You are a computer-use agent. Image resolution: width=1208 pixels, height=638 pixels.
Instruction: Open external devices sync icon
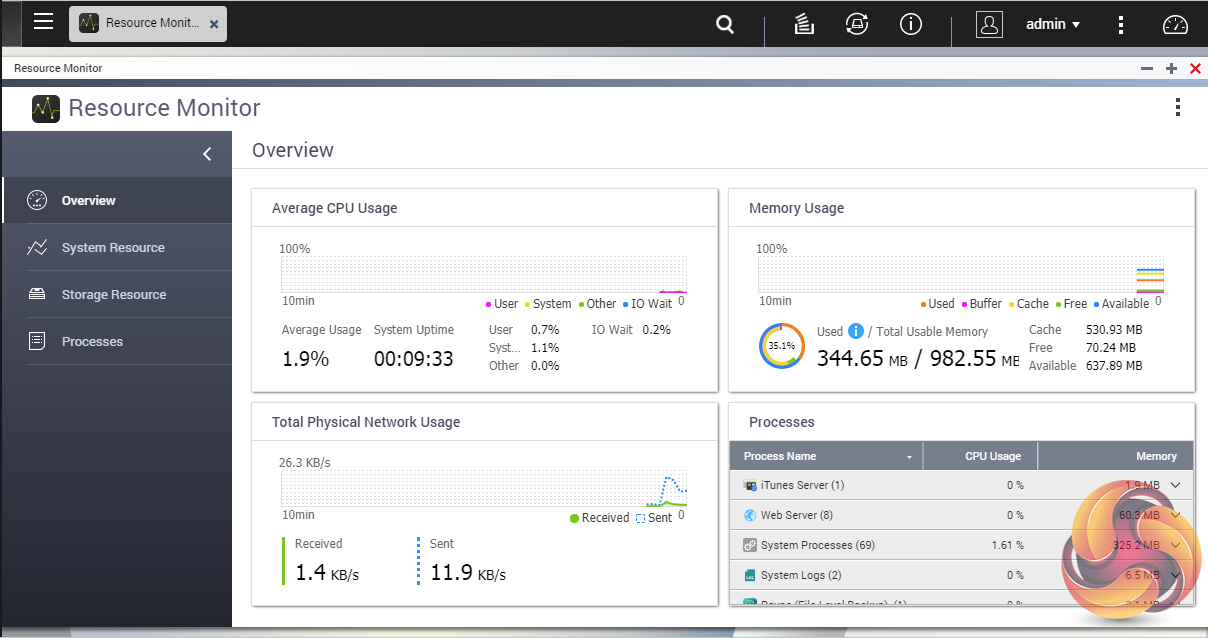(x=856, y=25)
